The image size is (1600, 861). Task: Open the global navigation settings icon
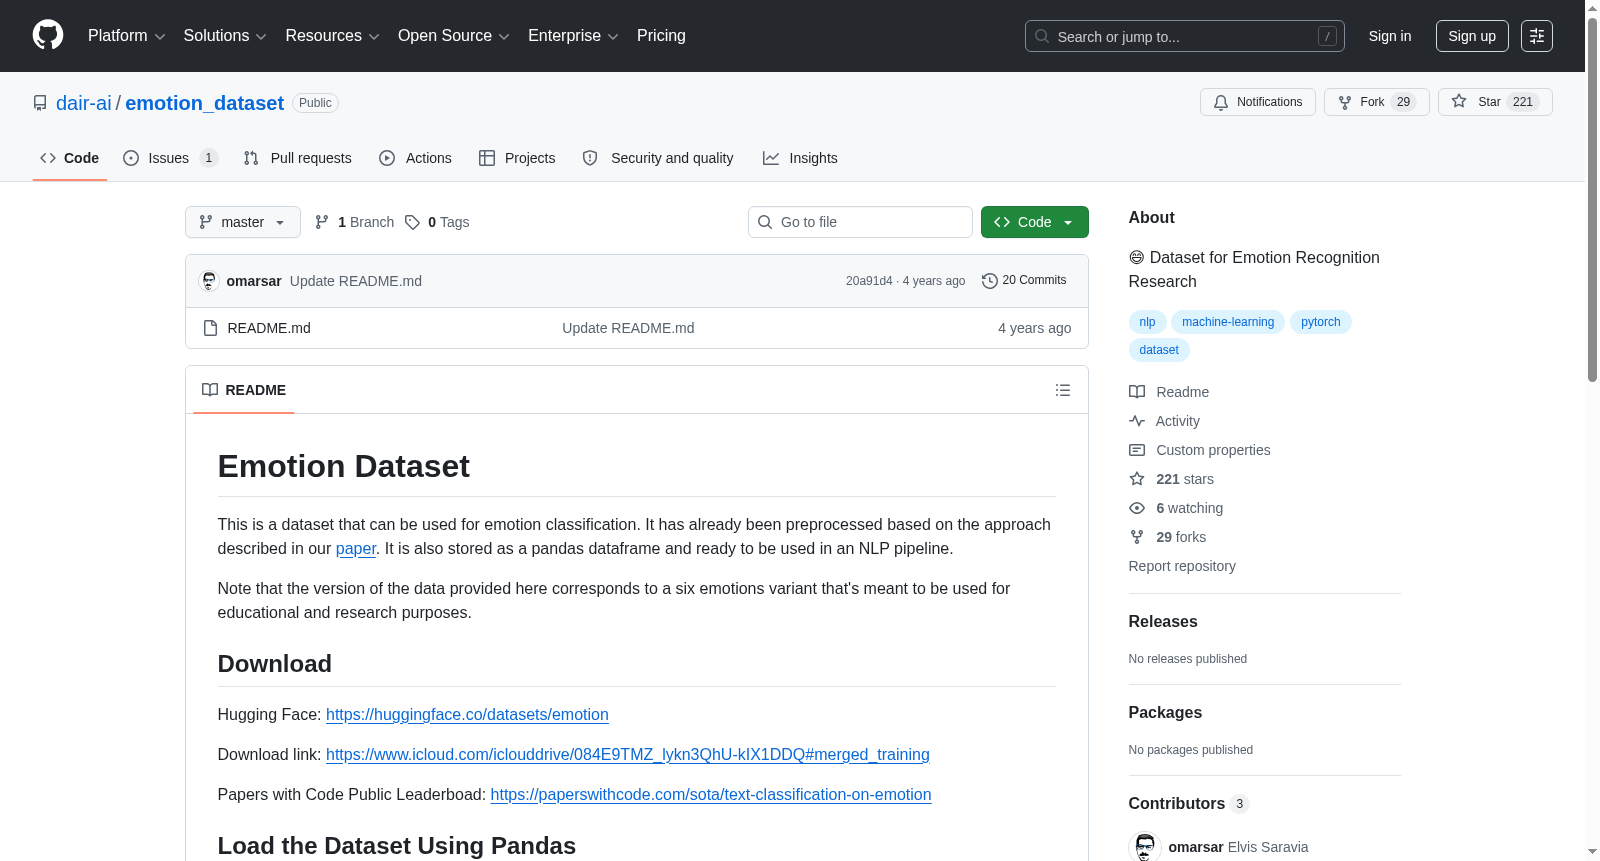[x=1537, y=36]
